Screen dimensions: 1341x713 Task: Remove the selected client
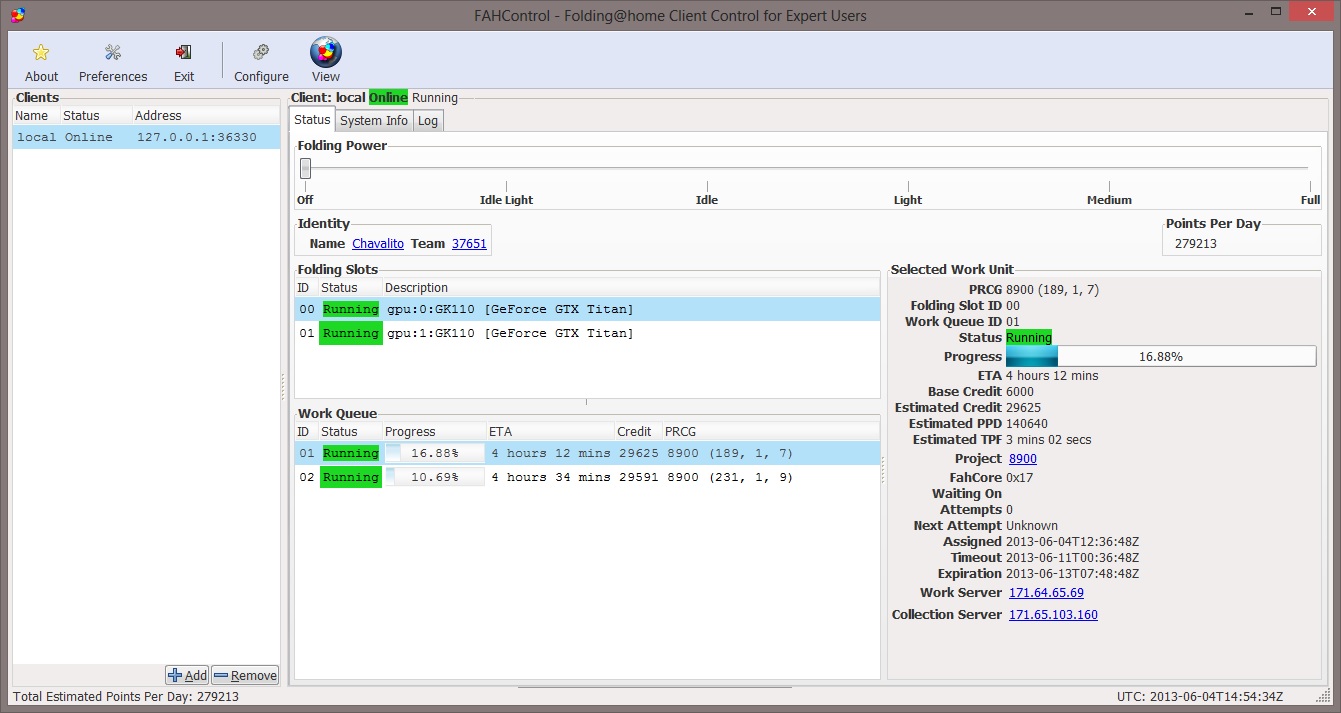(245, 675)
